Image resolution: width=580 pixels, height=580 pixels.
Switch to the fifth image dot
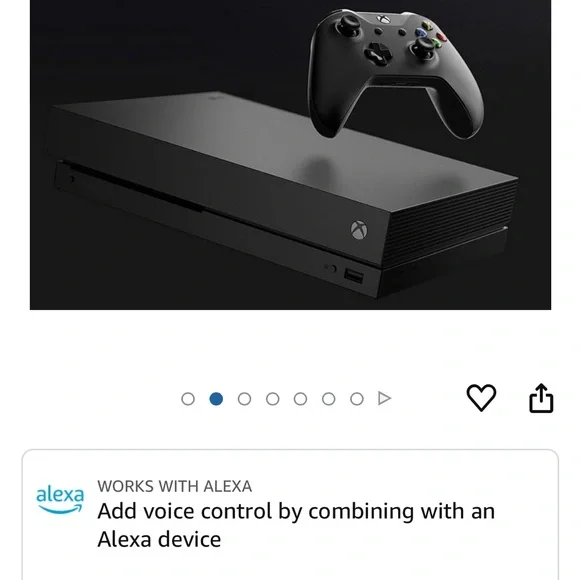pyautogui.click(x=300, y=399)
